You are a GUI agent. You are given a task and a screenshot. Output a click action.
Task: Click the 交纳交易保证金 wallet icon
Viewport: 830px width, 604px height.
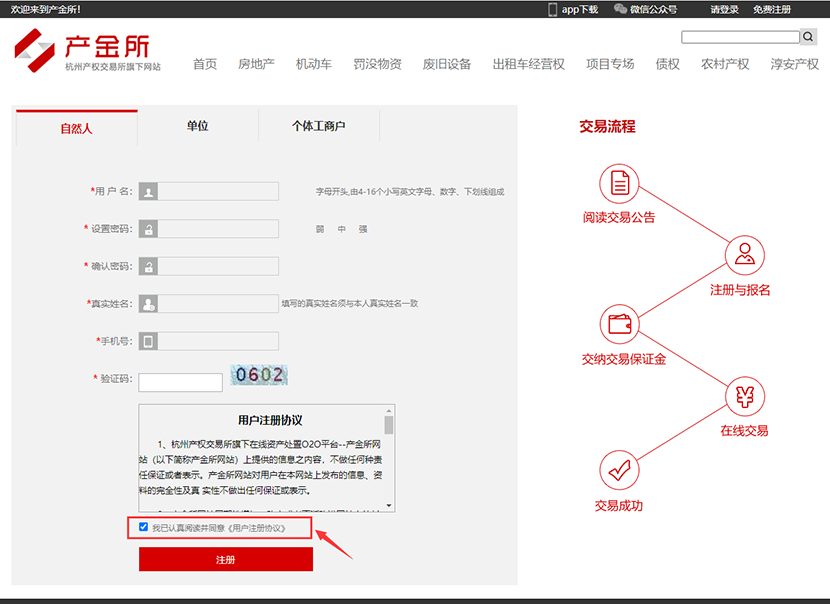[x=619, y=324]
